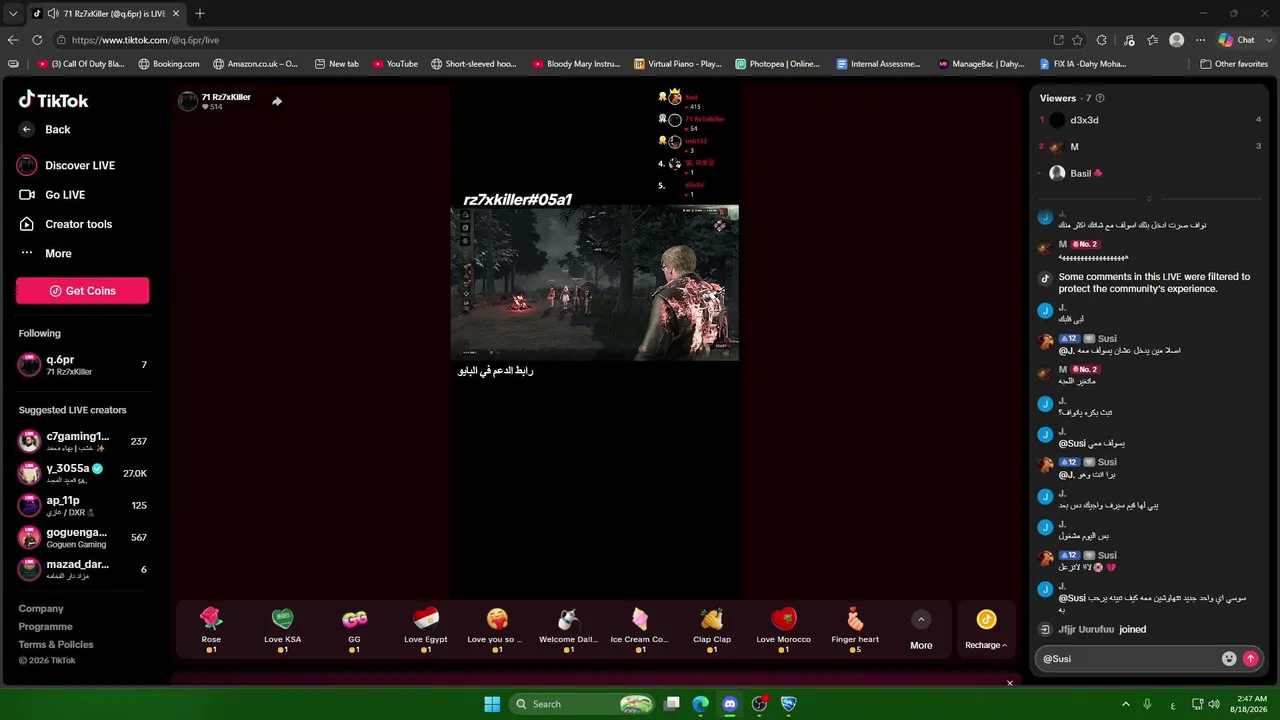
Task: Open the YouTube bookmark
Action: coord(395,64)
